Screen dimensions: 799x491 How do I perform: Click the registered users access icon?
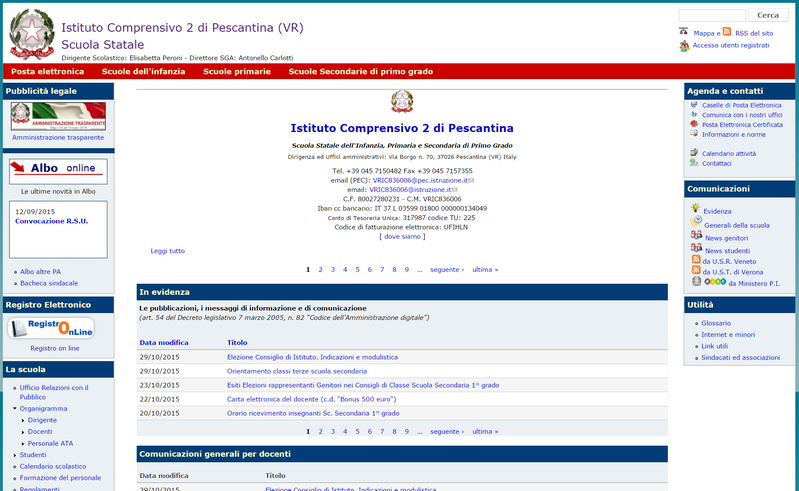point(684,46)
